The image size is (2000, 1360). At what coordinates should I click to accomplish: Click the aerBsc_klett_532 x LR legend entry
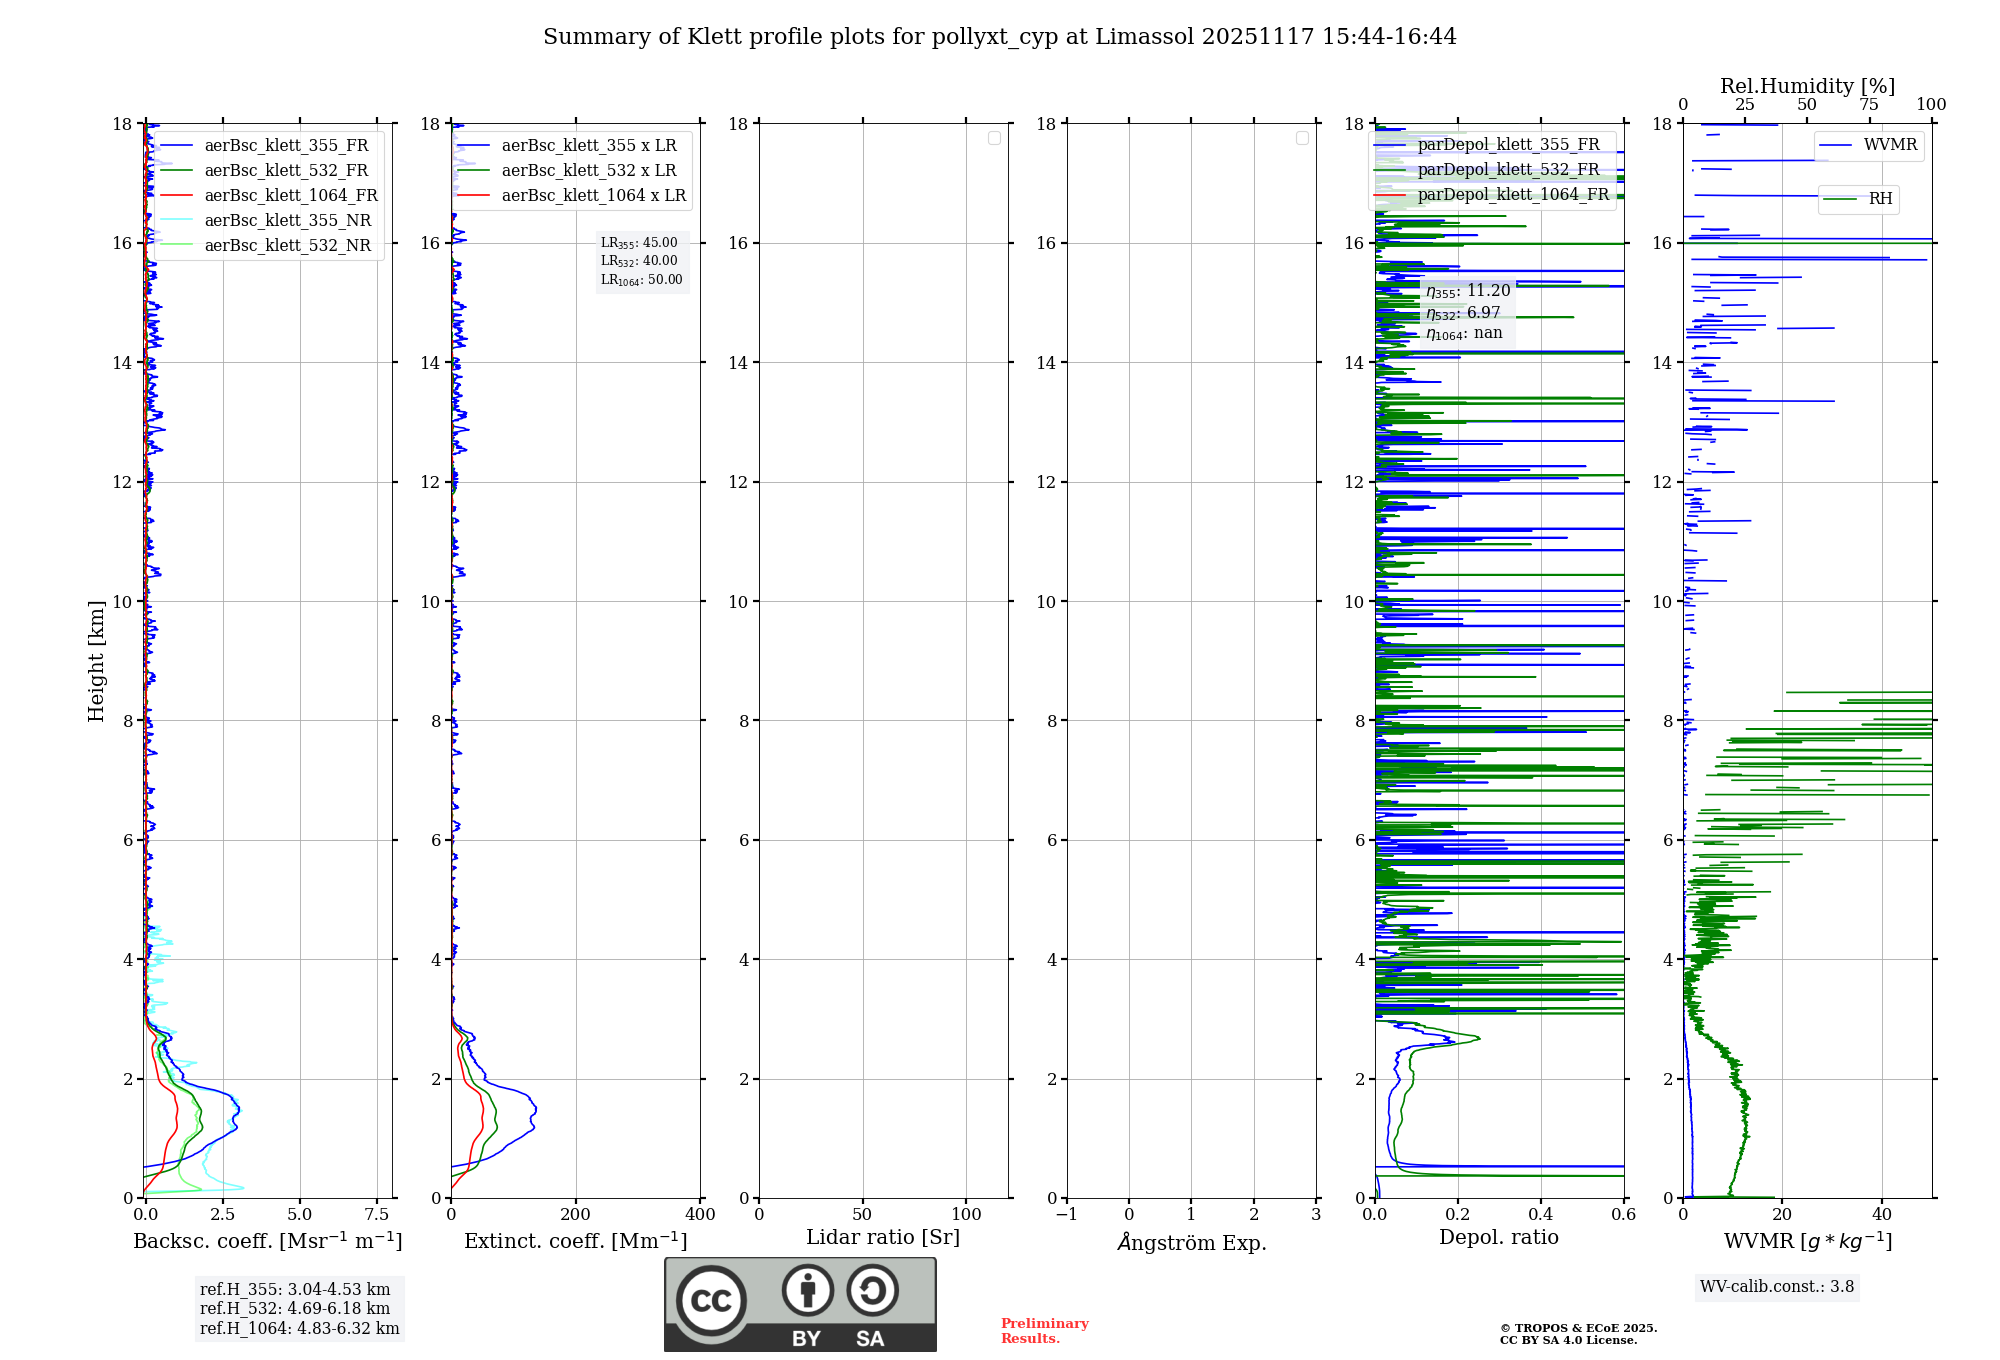pos(588,171)
